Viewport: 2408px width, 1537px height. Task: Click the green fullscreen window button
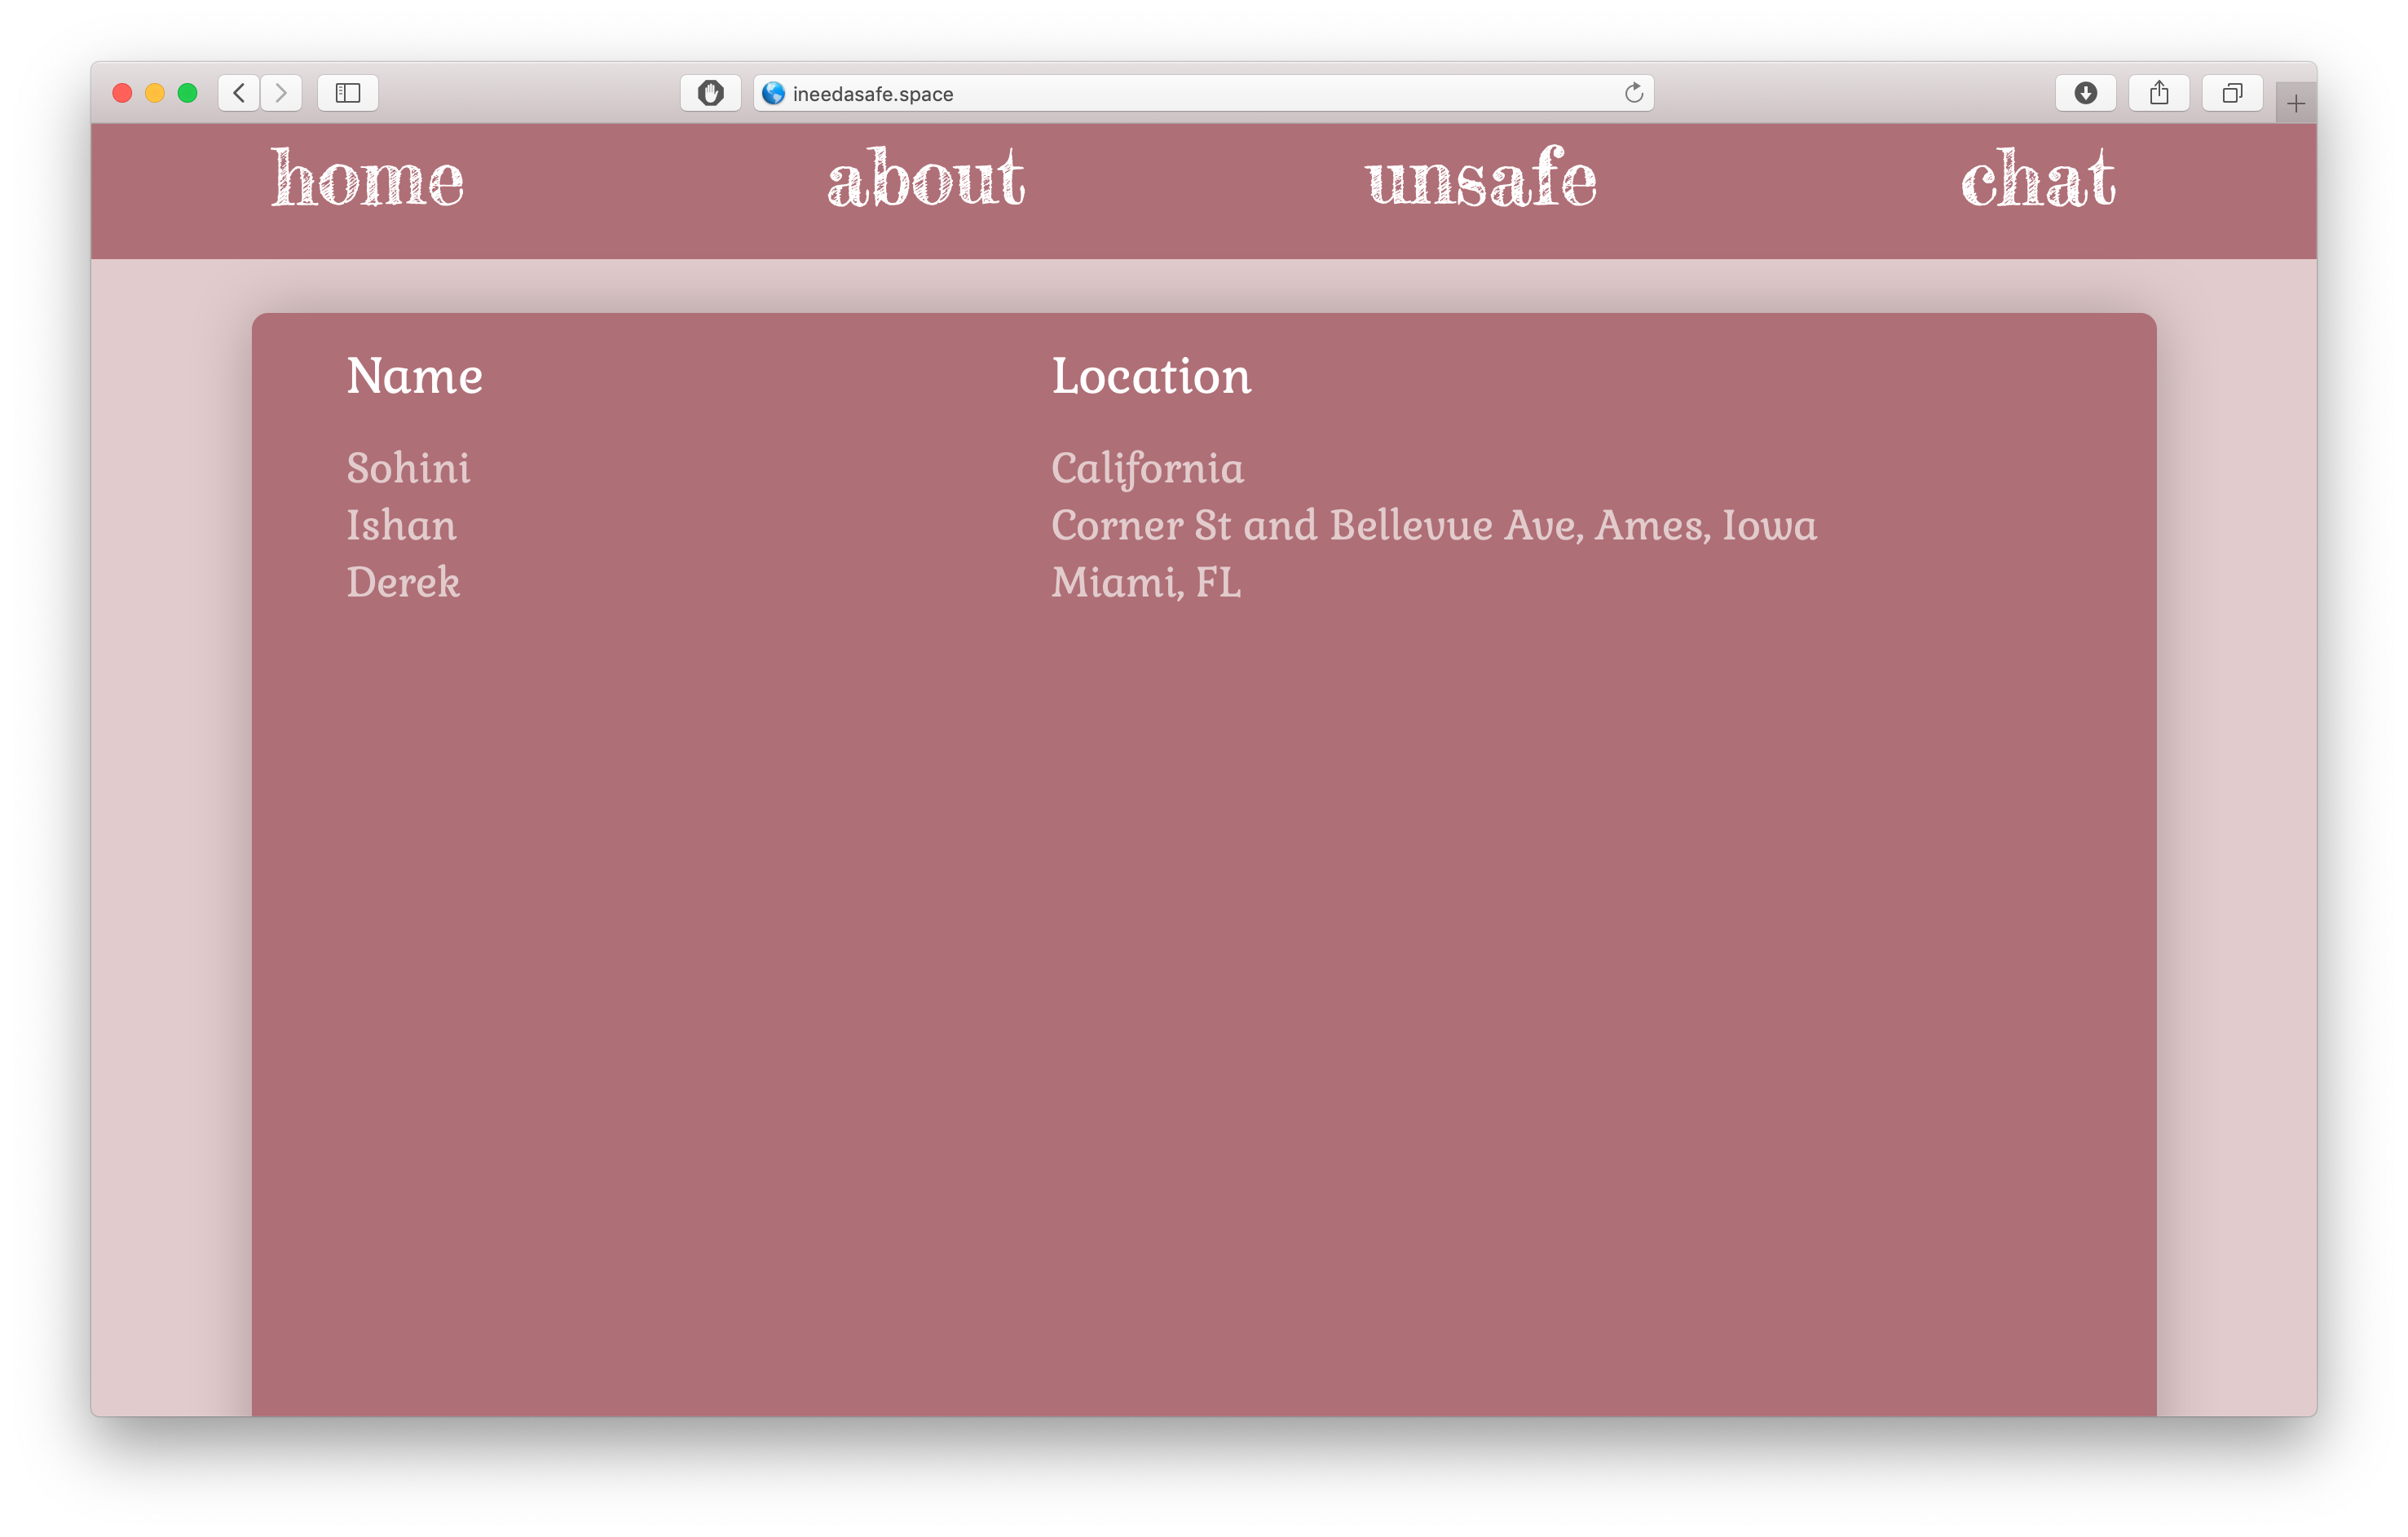tap(187, 93)
